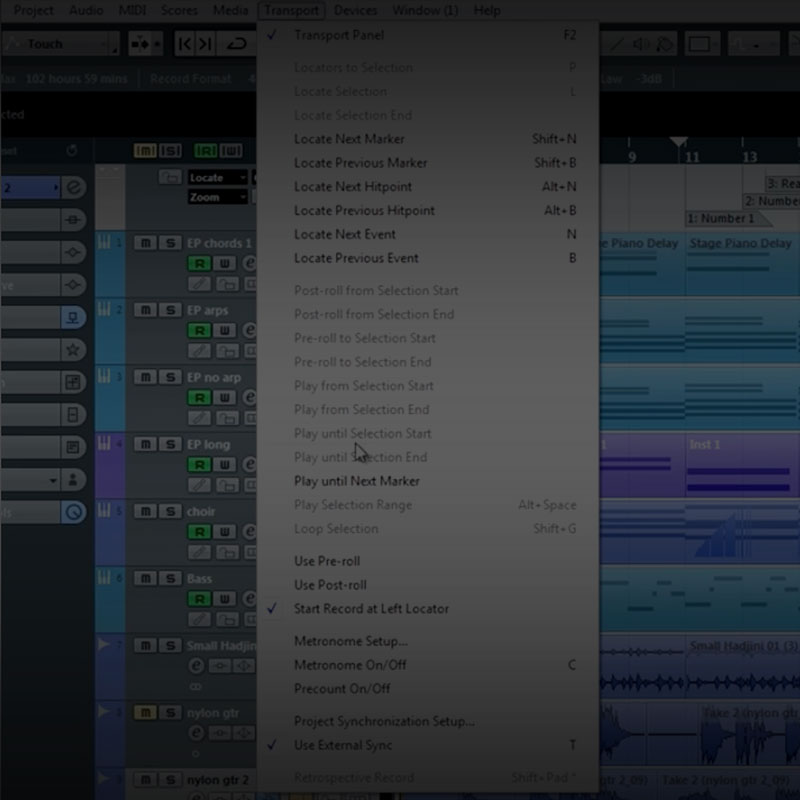Solo the Small Hadjini track
The height and width of the screenshot is (800, 800).
pos(170,646)
